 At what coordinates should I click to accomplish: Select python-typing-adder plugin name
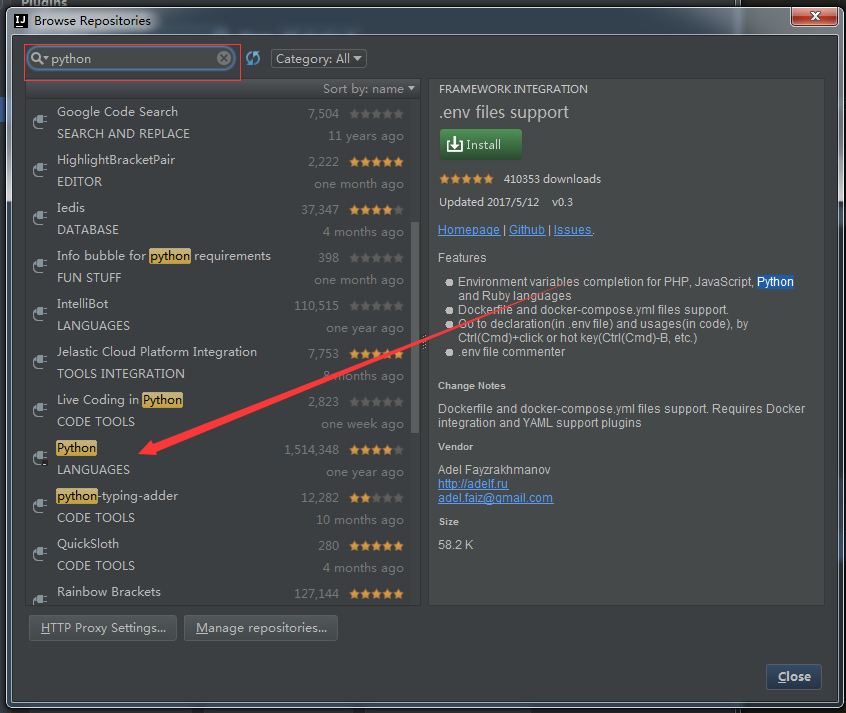(117, 496)
